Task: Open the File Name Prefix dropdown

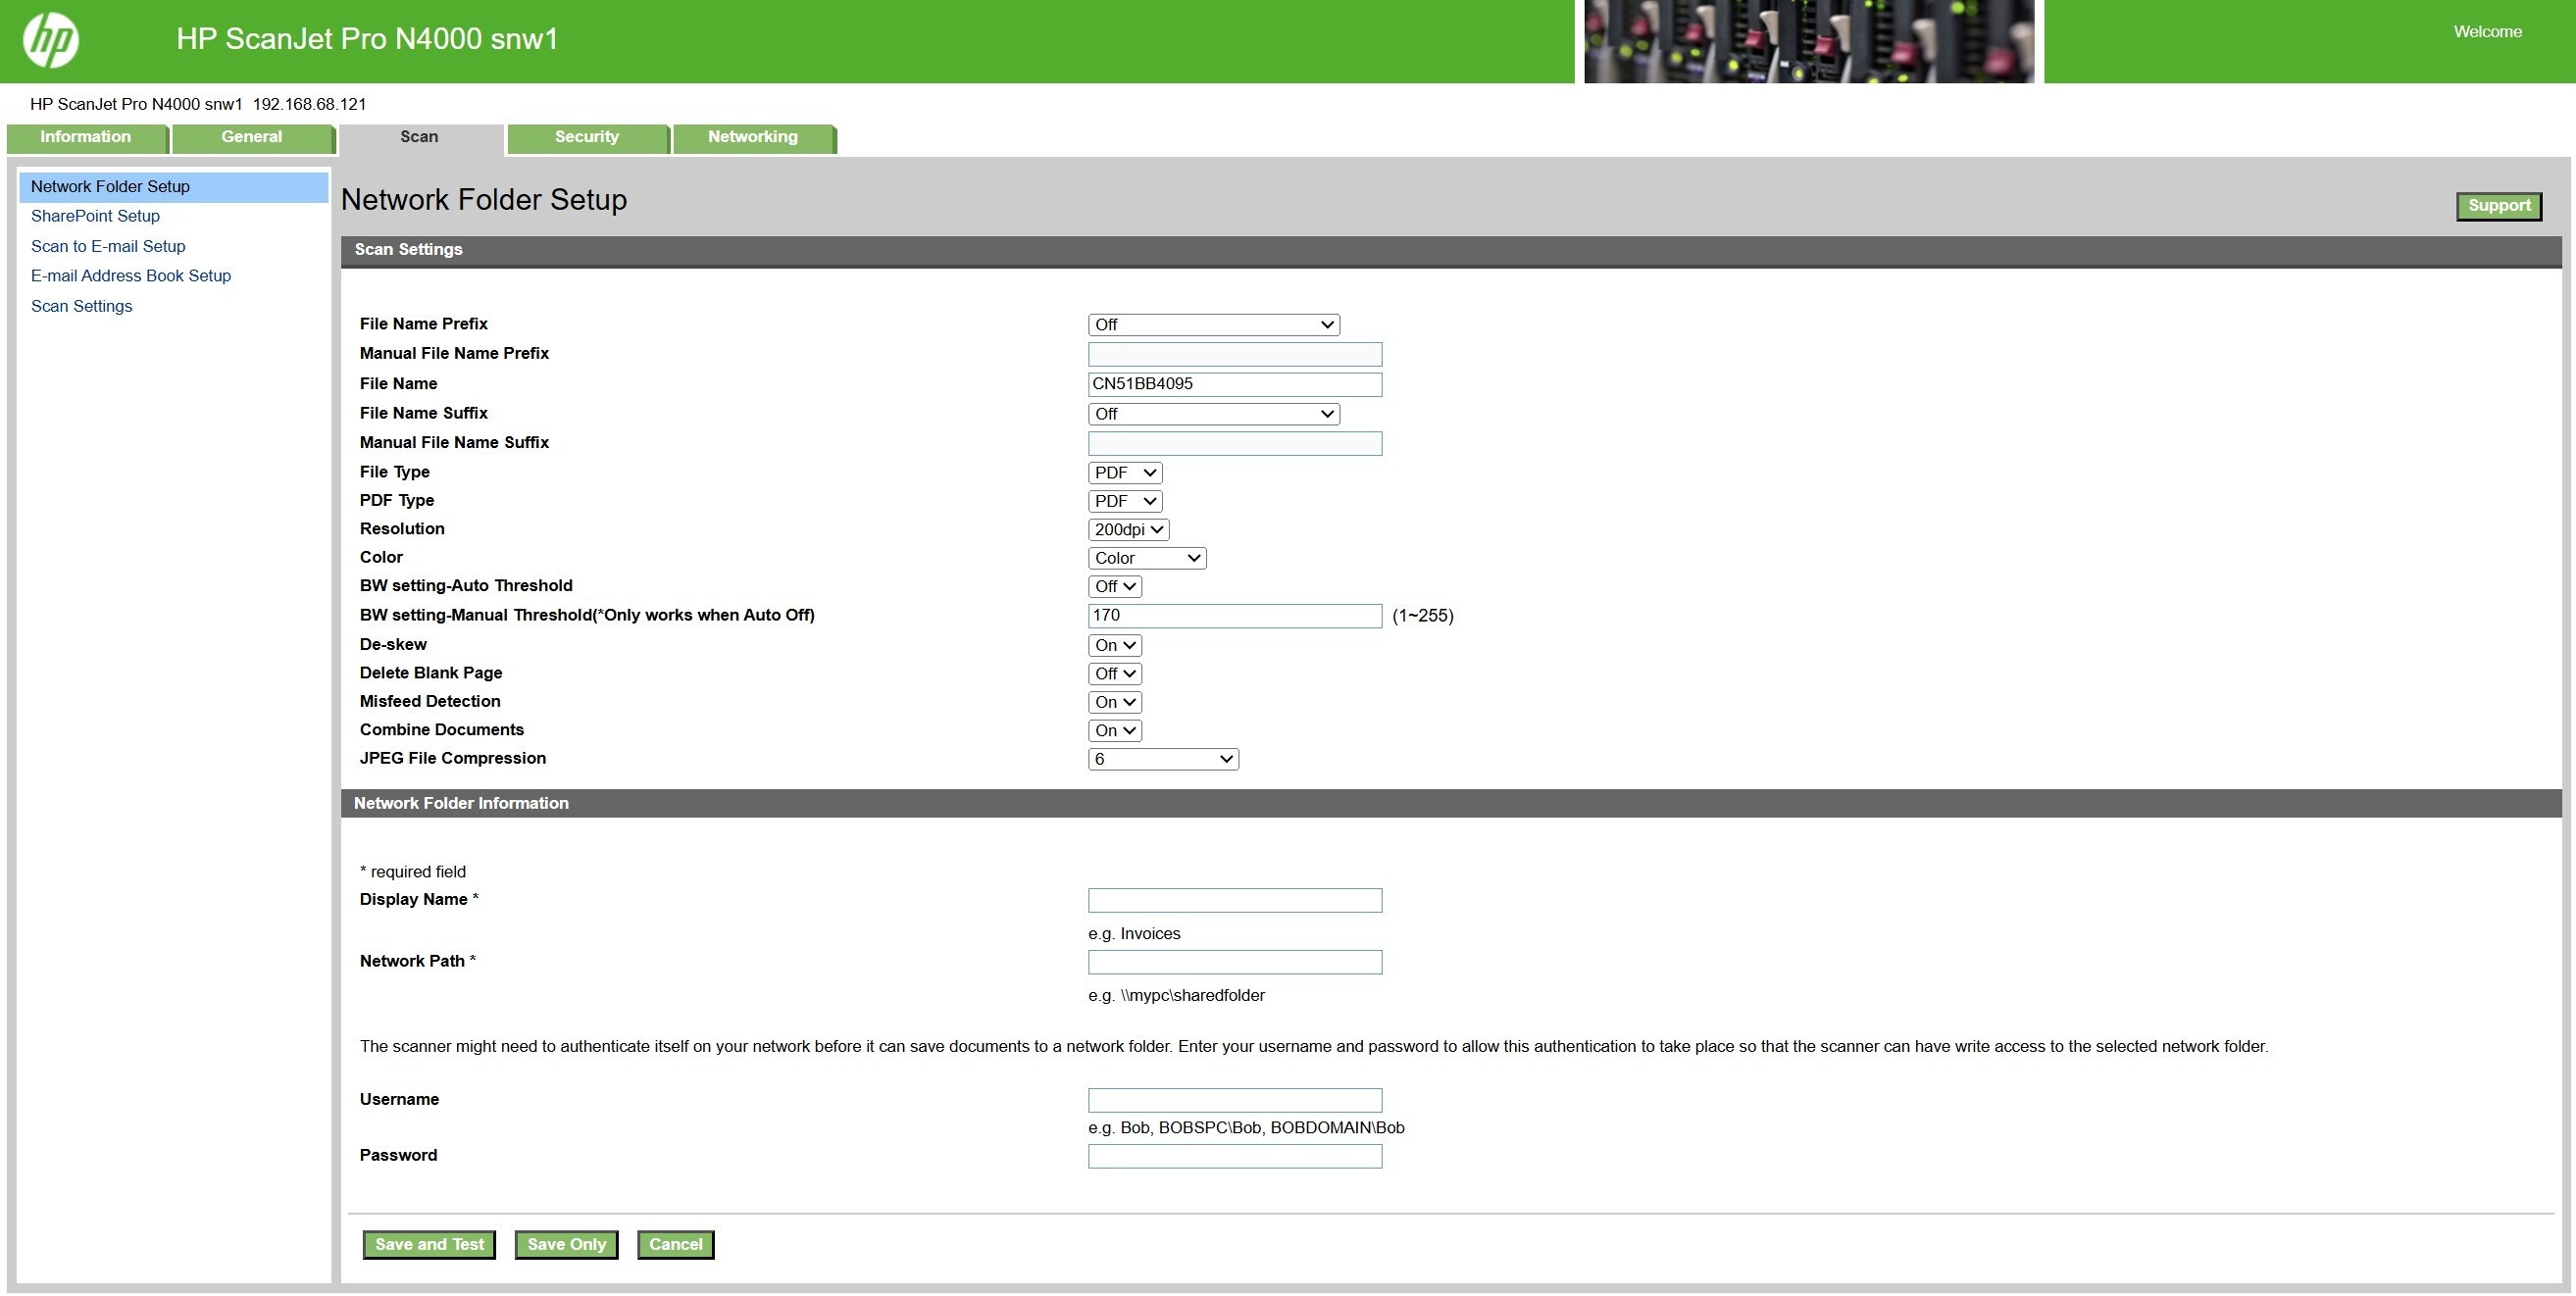Action: coord(1213,325)
